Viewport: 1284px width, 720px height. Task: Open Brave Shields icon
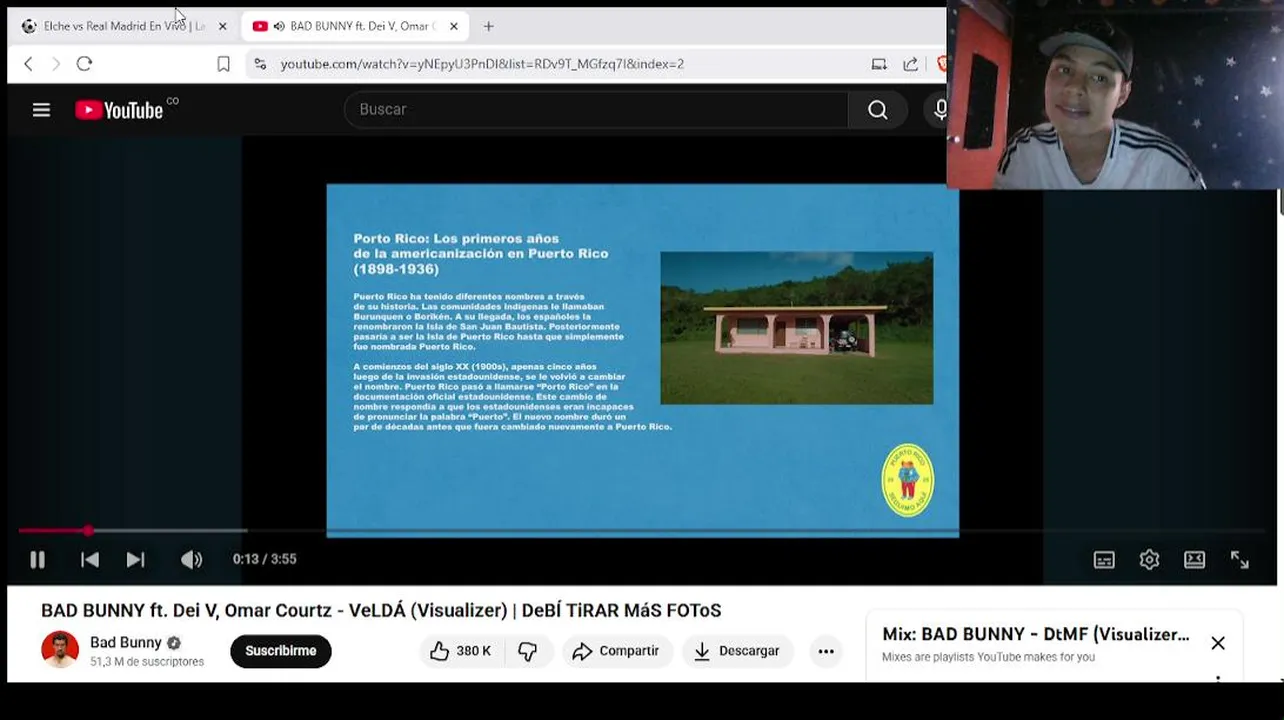(x=941, y=64)
